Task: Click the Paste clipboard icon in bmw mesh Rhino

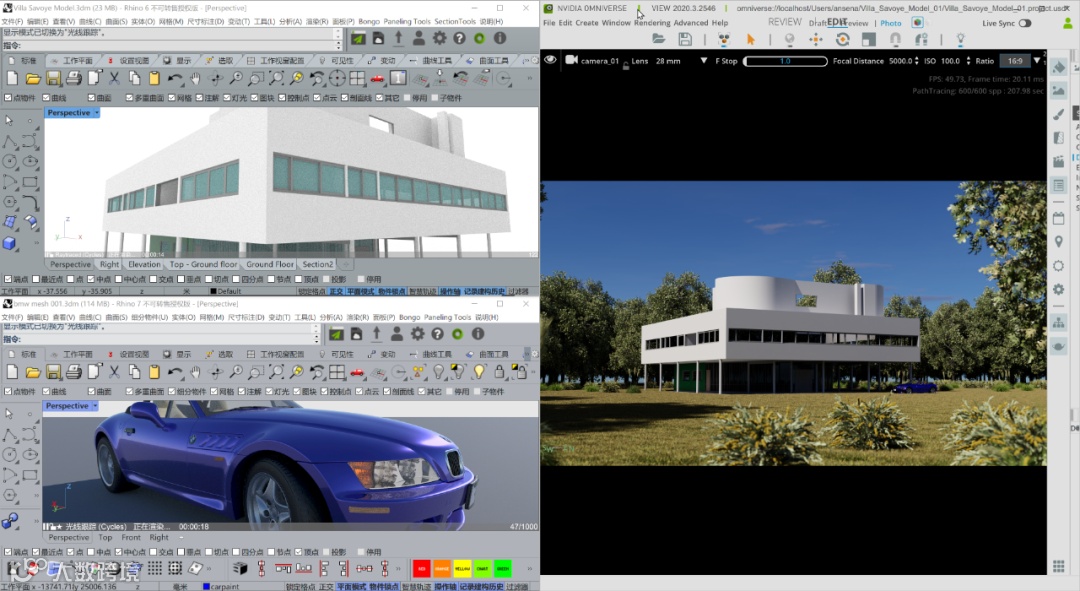Action: 154,373
